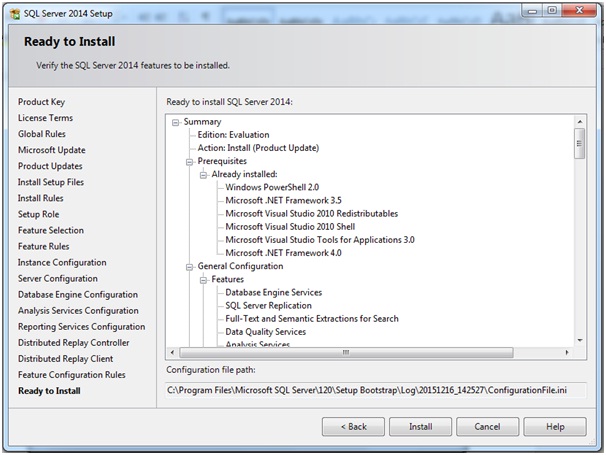Select Feature Configuration Rules step
Viewport: 606px width, 455px height.
point(71,375)
